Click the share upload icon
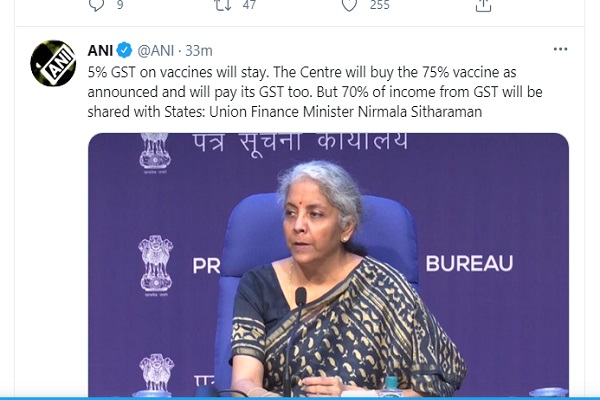Viewport: 600px width, 400px height. (x=483, y=5)
